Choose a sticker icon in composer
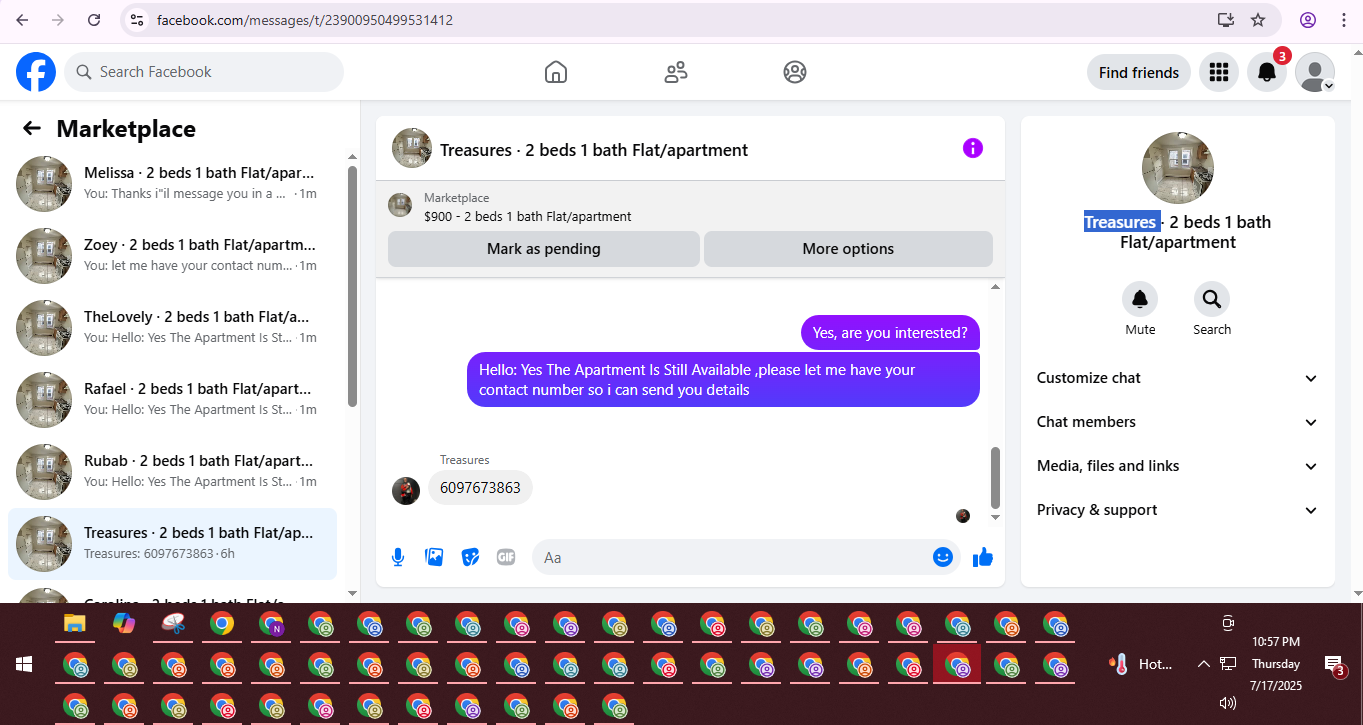 [470, 557]
